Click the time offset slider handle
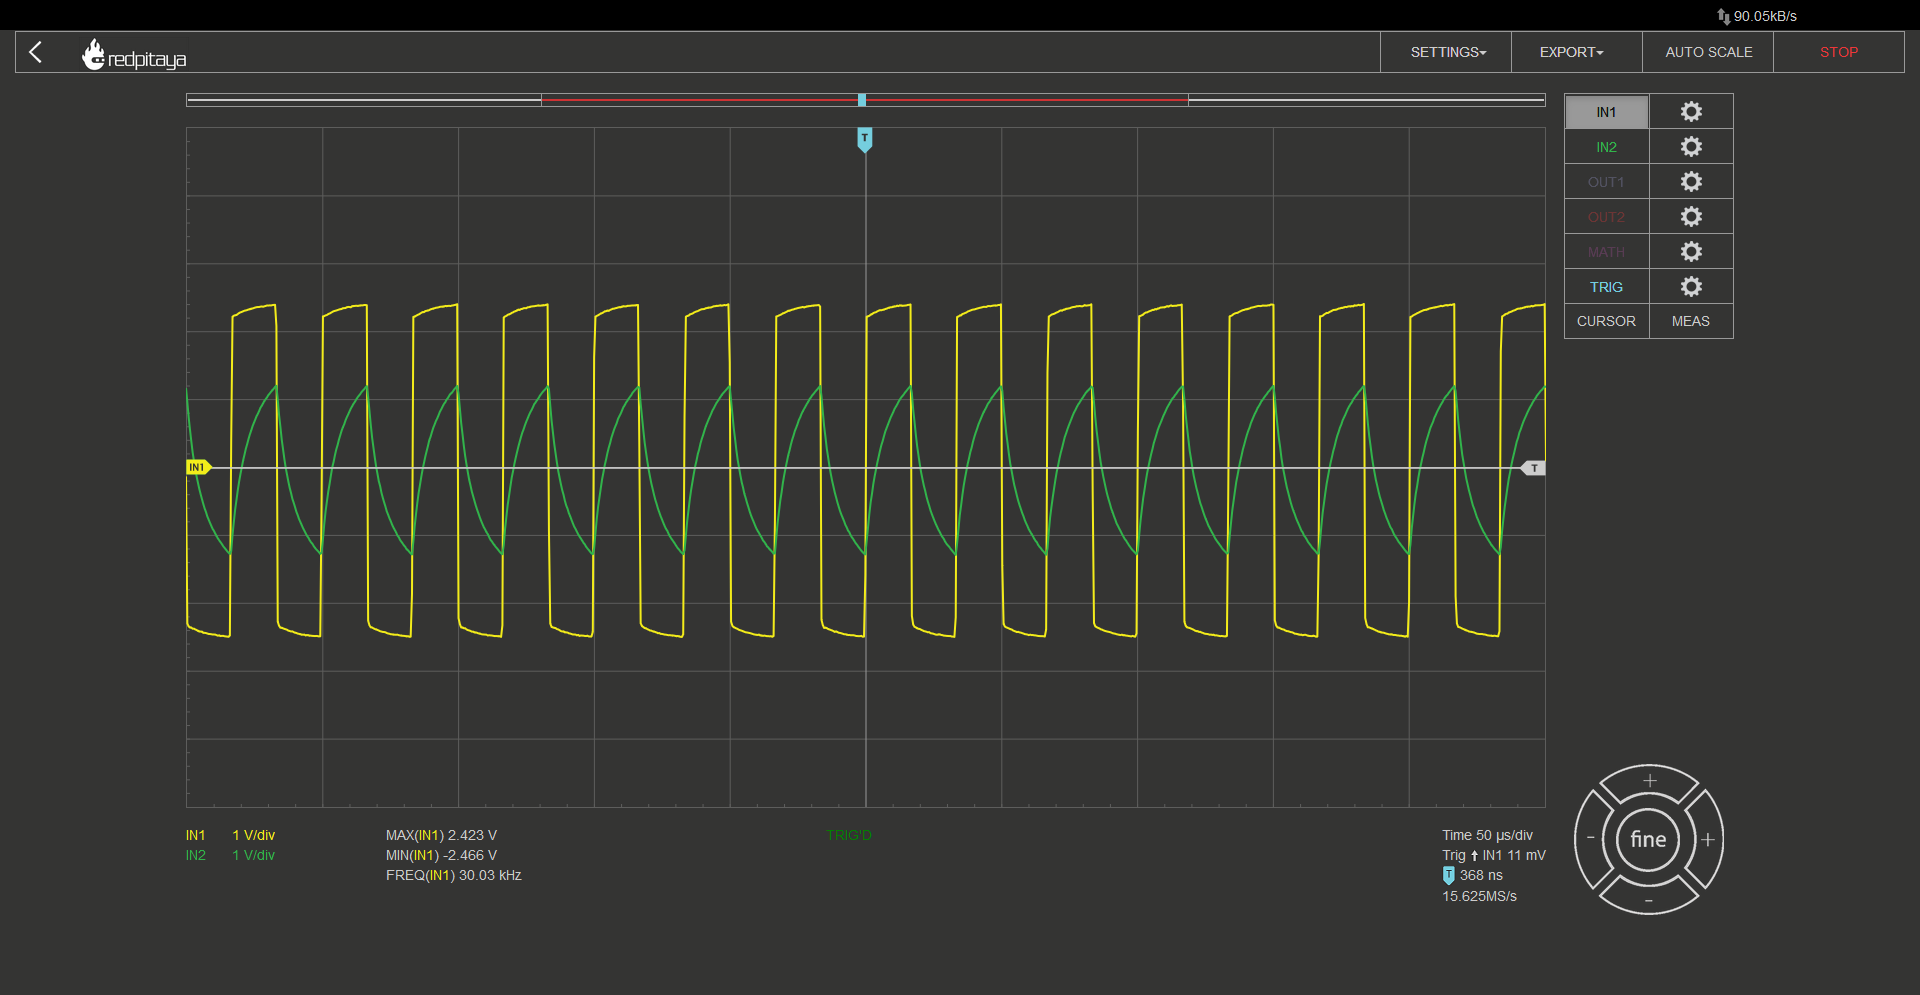Screen dimensions: 1920x995 (x=862, y=100)
